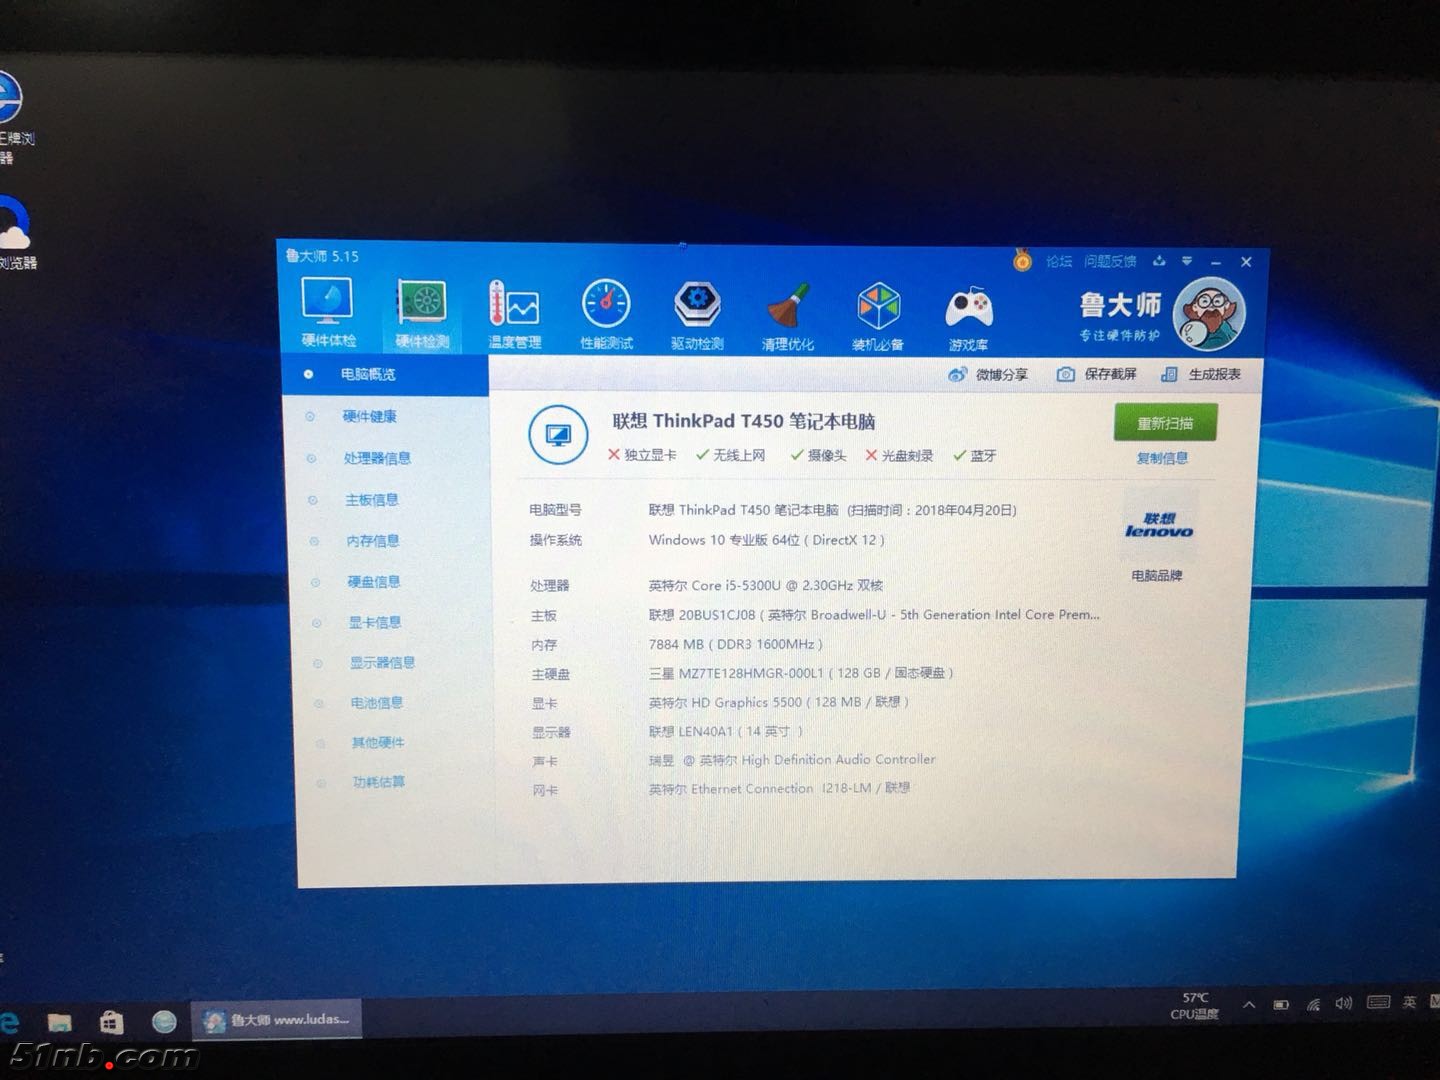Go to 电池信息 battery info
This screenshot has width=1440, height=1080.
point(377,702)
